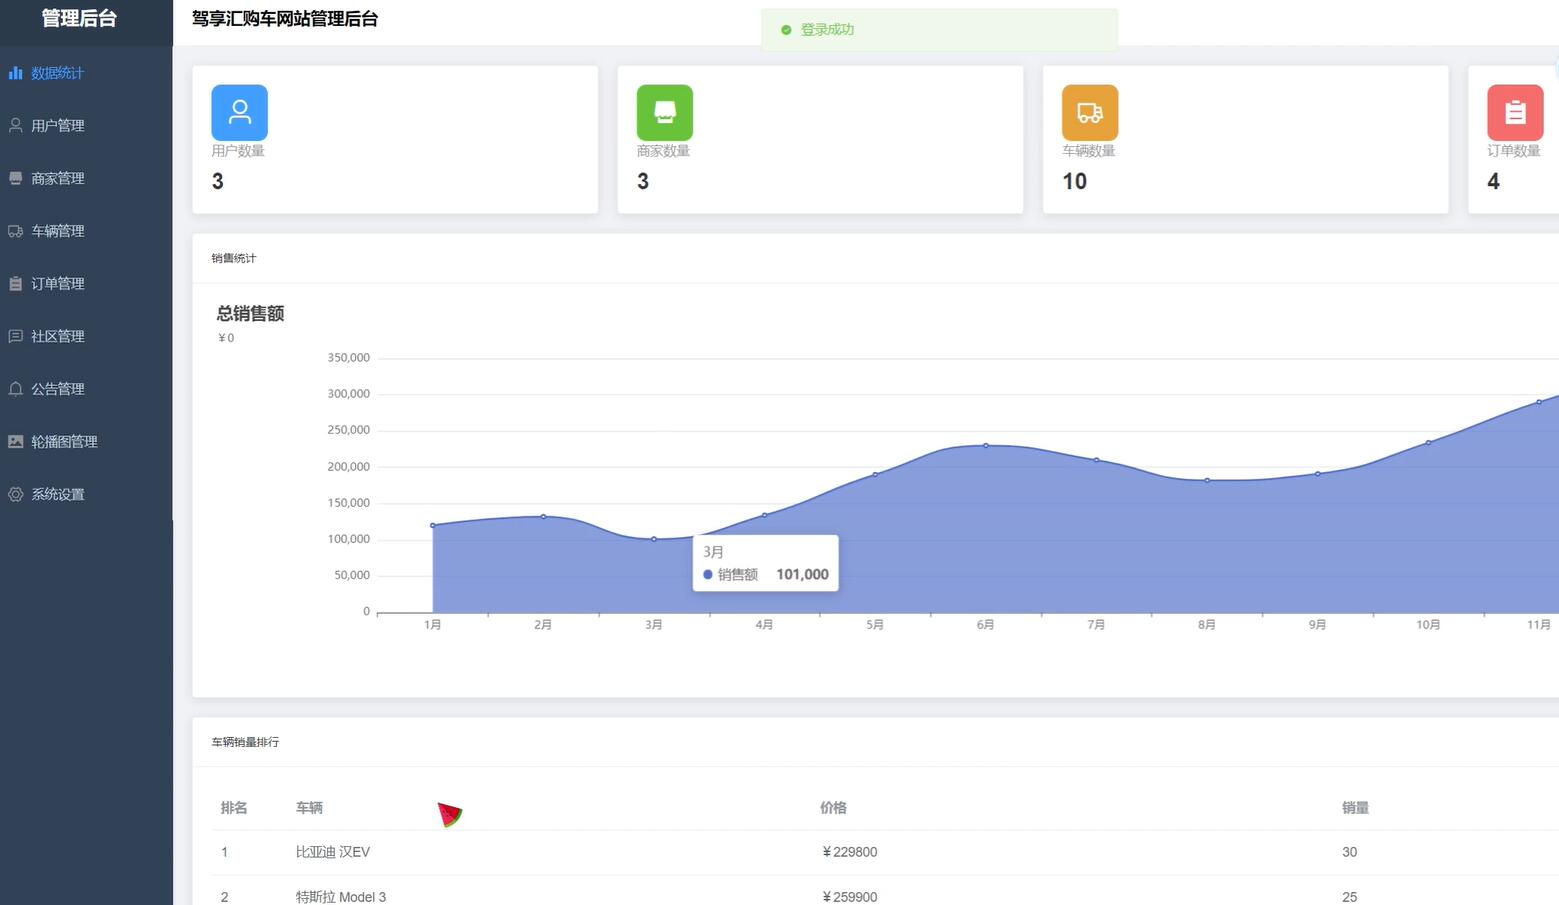
Task: Click the 价格 column header
Action: tap(833, 808)
